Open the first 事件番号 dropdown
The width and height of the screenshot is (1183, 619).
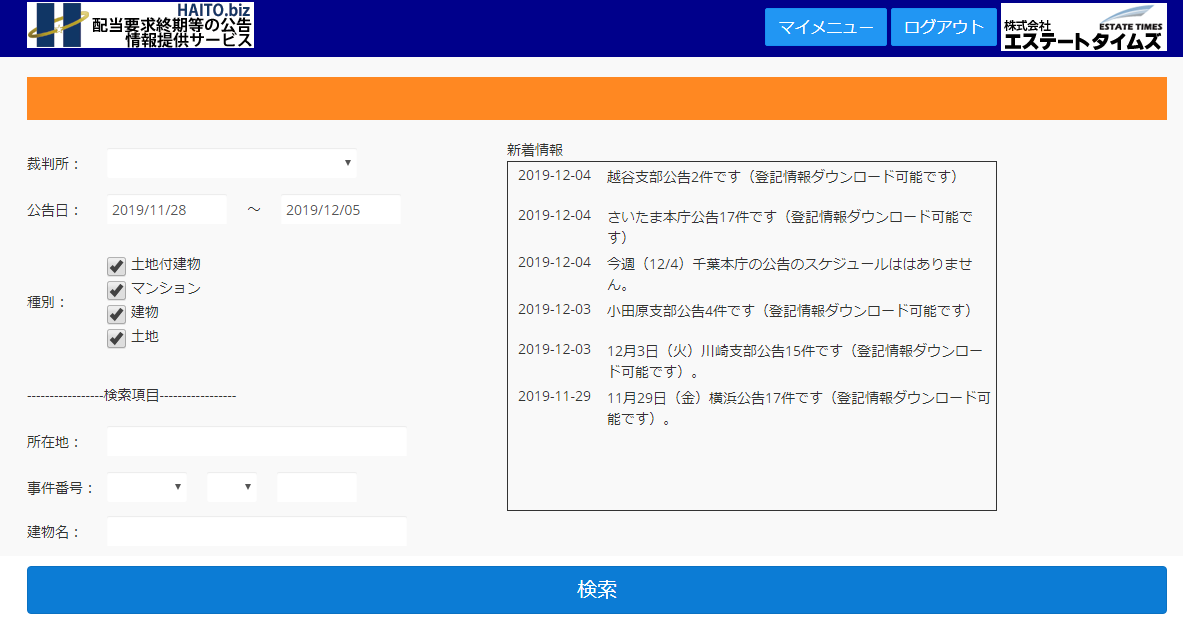(146, 487)
